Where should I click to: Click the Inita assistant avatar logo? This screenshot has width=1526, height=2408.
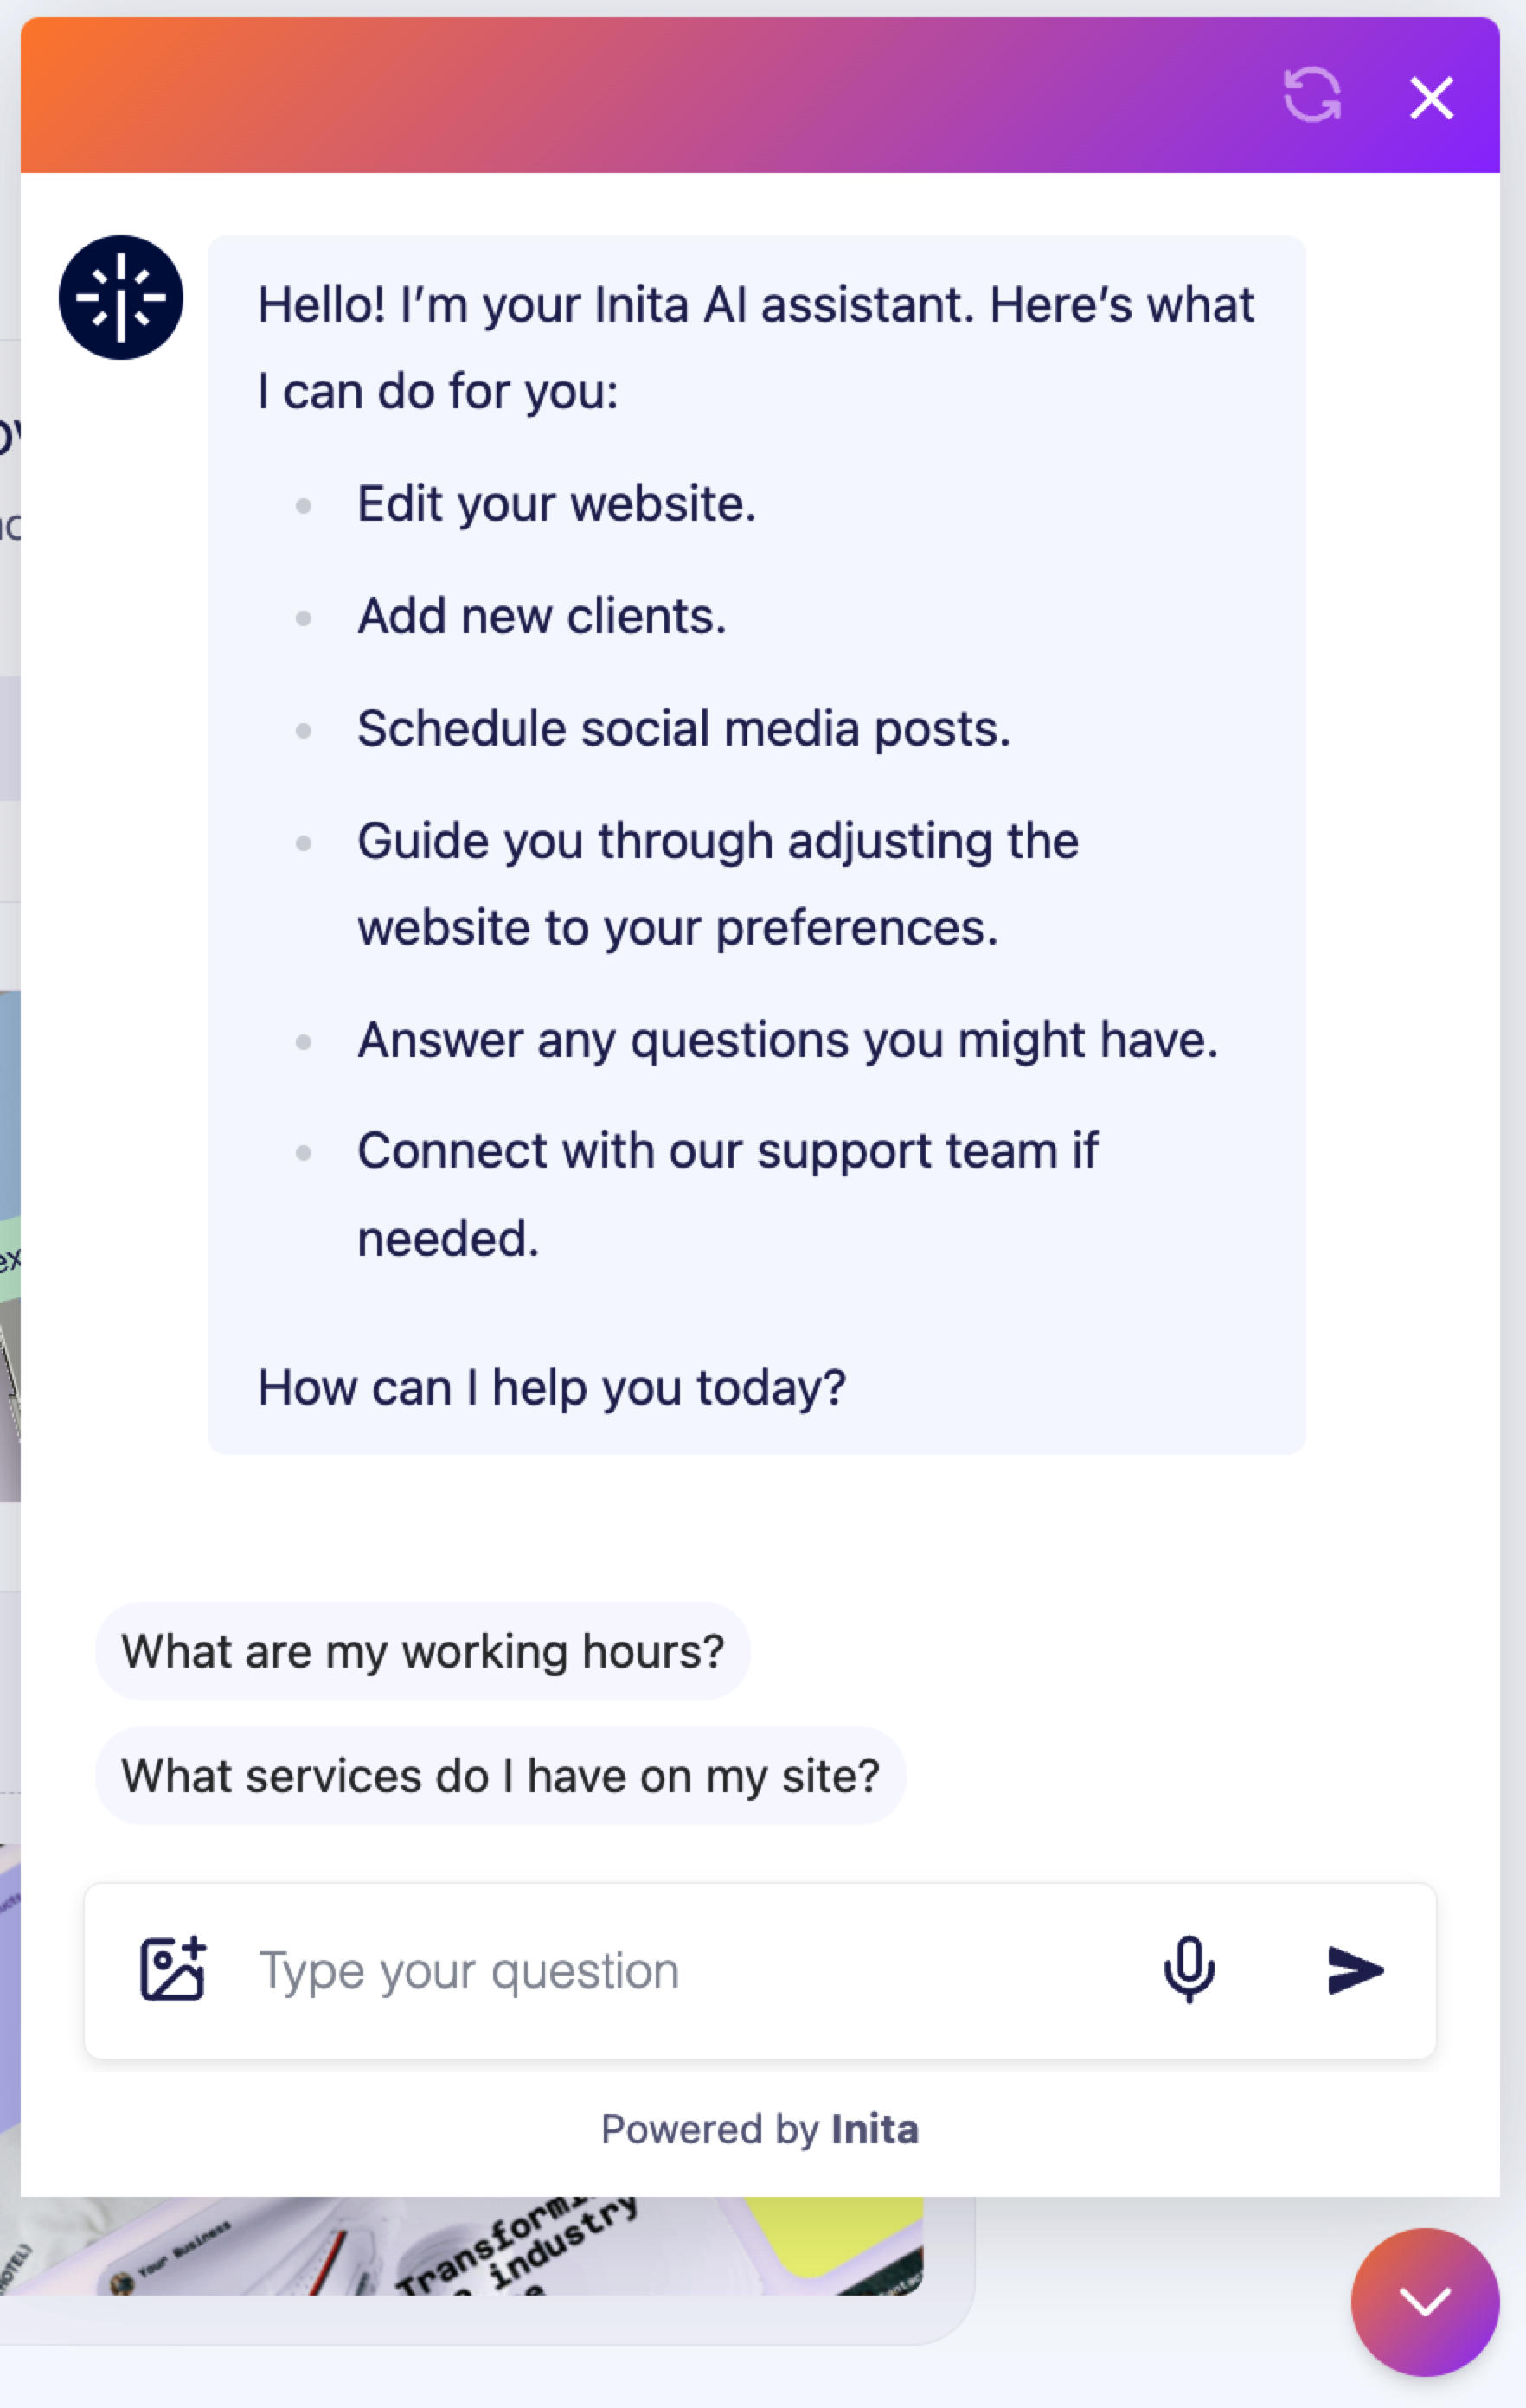click(x=121, y=297)
